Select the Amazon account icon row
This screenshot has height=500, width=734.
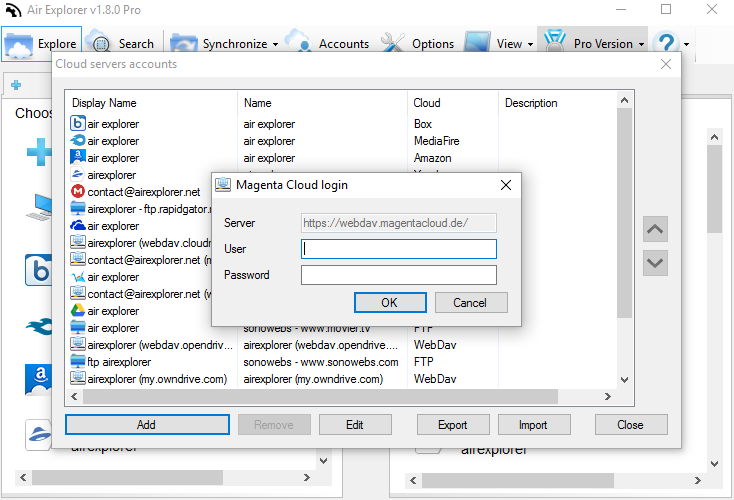pyautogui.click(x=78, y=157)
